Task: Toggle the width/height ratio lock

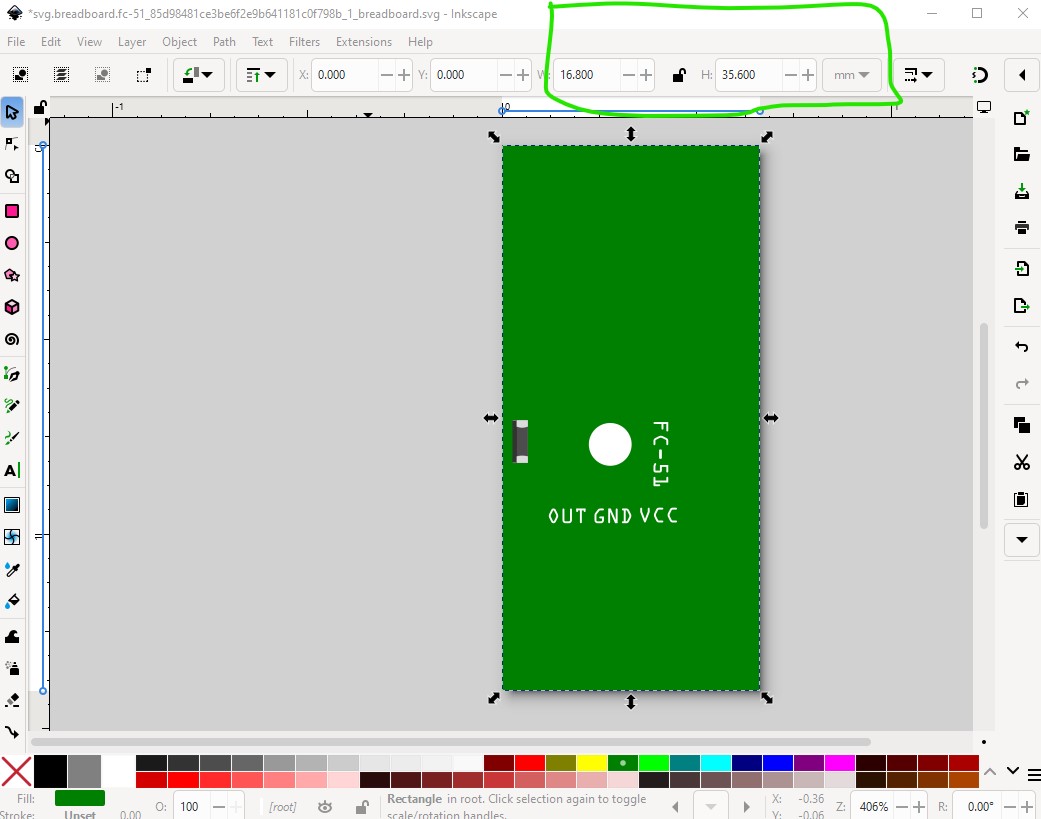Action: coord(679,75)
